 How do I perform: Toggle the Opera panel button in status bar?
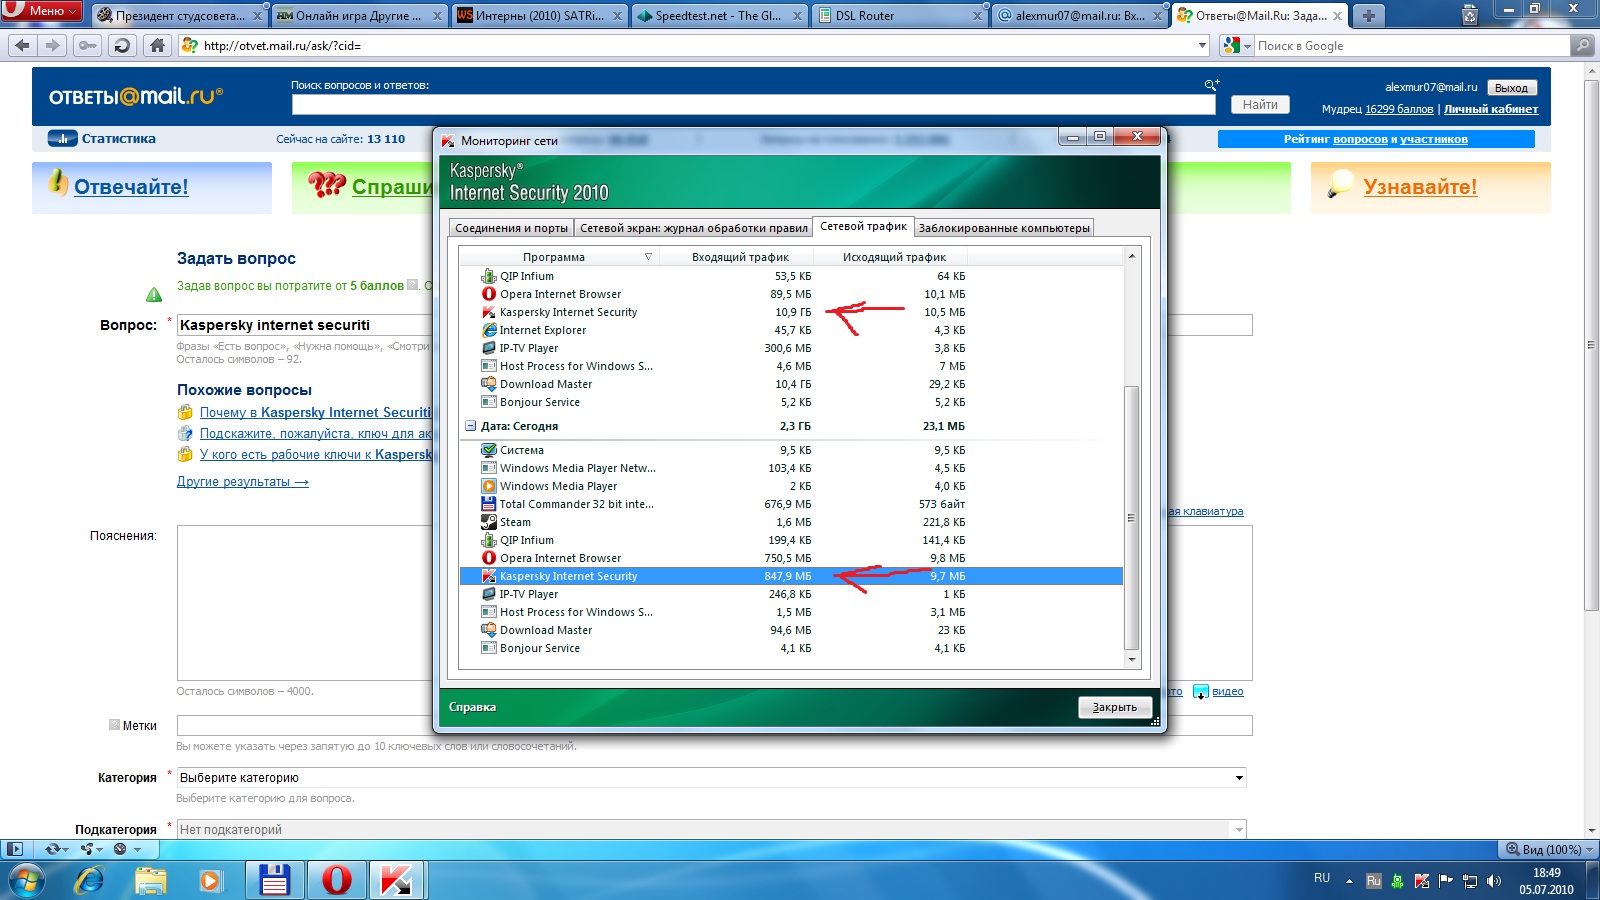(14, 849)
